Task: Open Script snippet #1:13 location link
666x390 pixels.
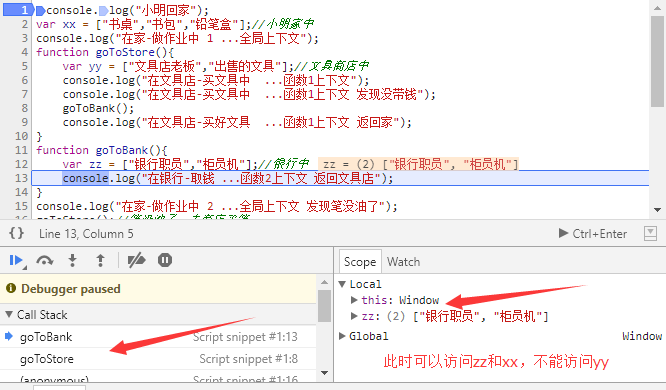Action: click(245, 337)
